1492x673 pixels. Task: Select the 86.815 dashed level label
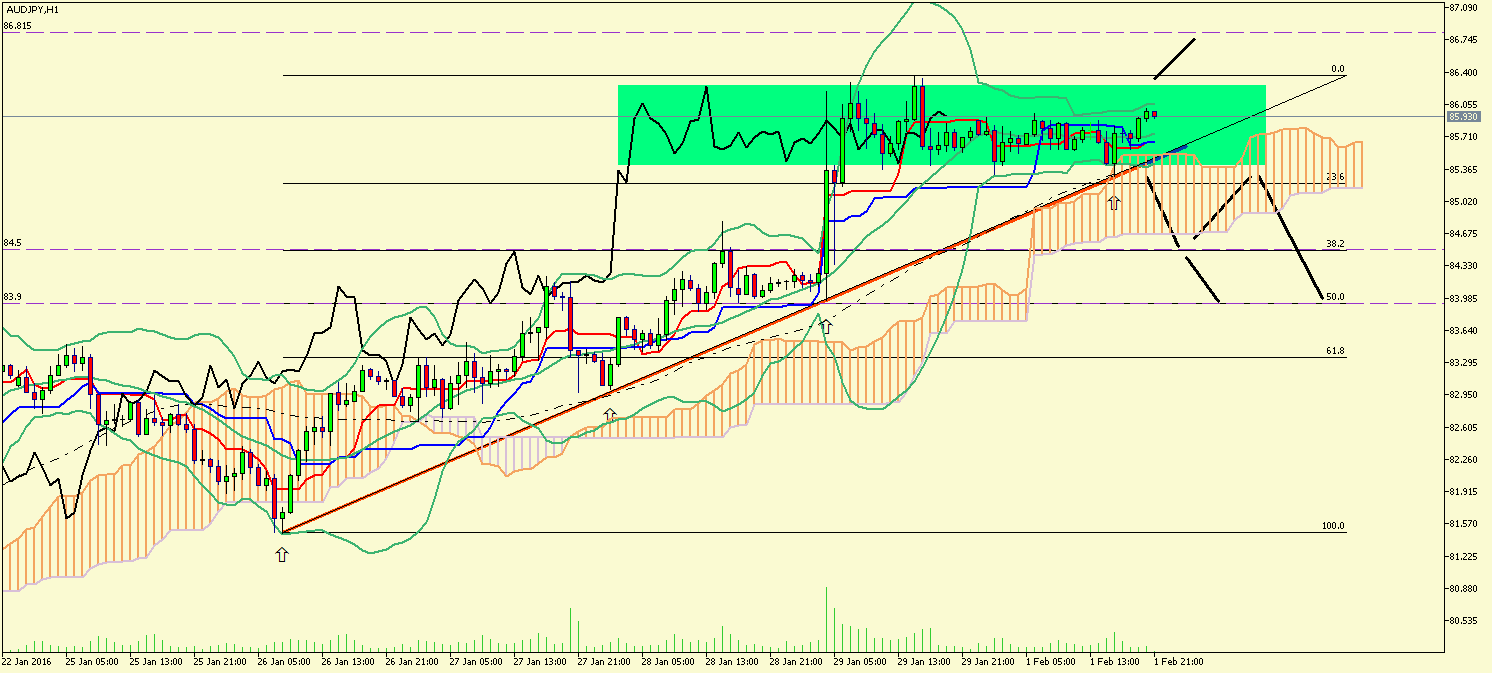tap(17, 25)
